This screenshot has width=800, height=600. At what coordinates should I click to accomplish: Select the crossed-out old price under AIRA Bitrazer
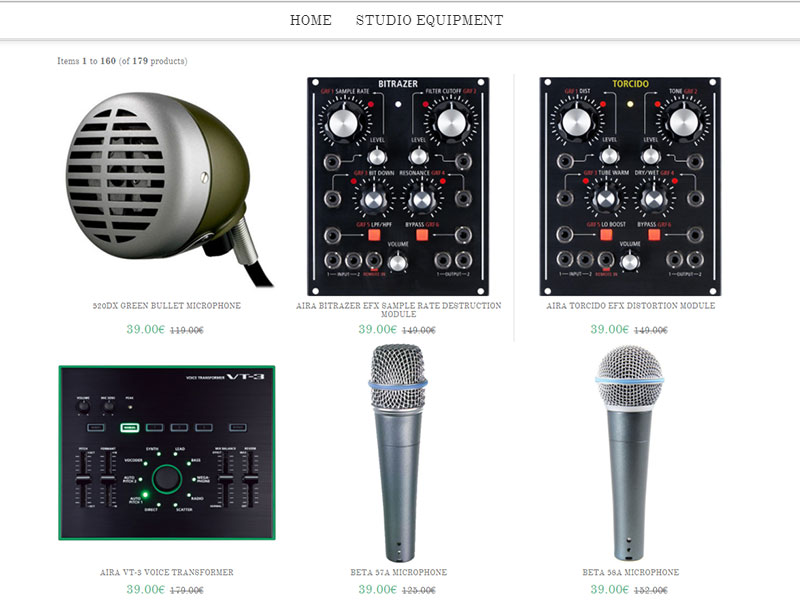click(419, 331)
